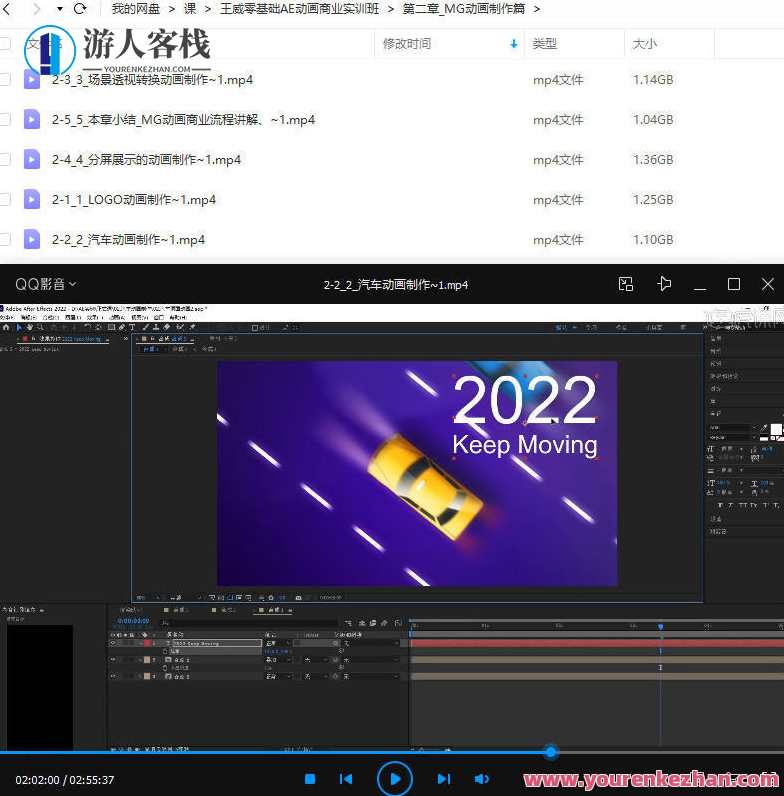784x796 pixels.
Task: Click the 02:02:00 / 02:55:37 time display
Action: [x=64, y=780]
